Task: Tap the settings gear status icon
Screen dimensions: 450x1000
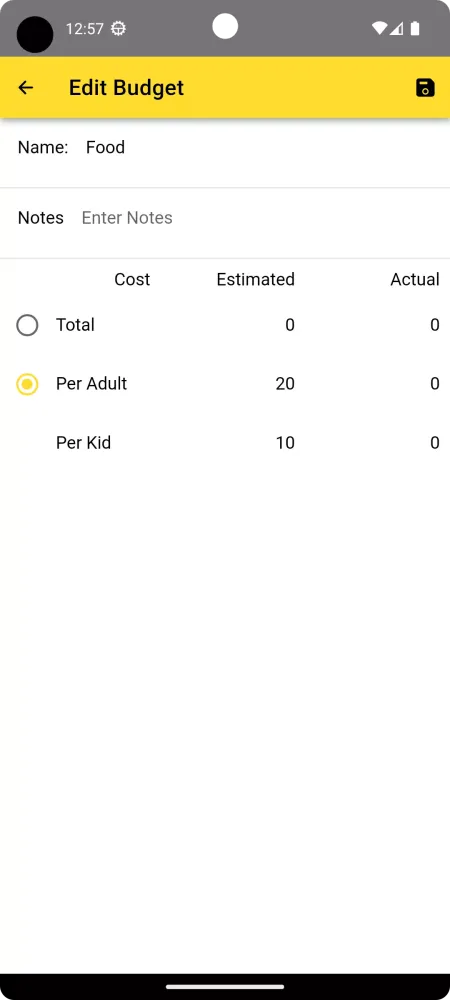Action: coord(119,28)
